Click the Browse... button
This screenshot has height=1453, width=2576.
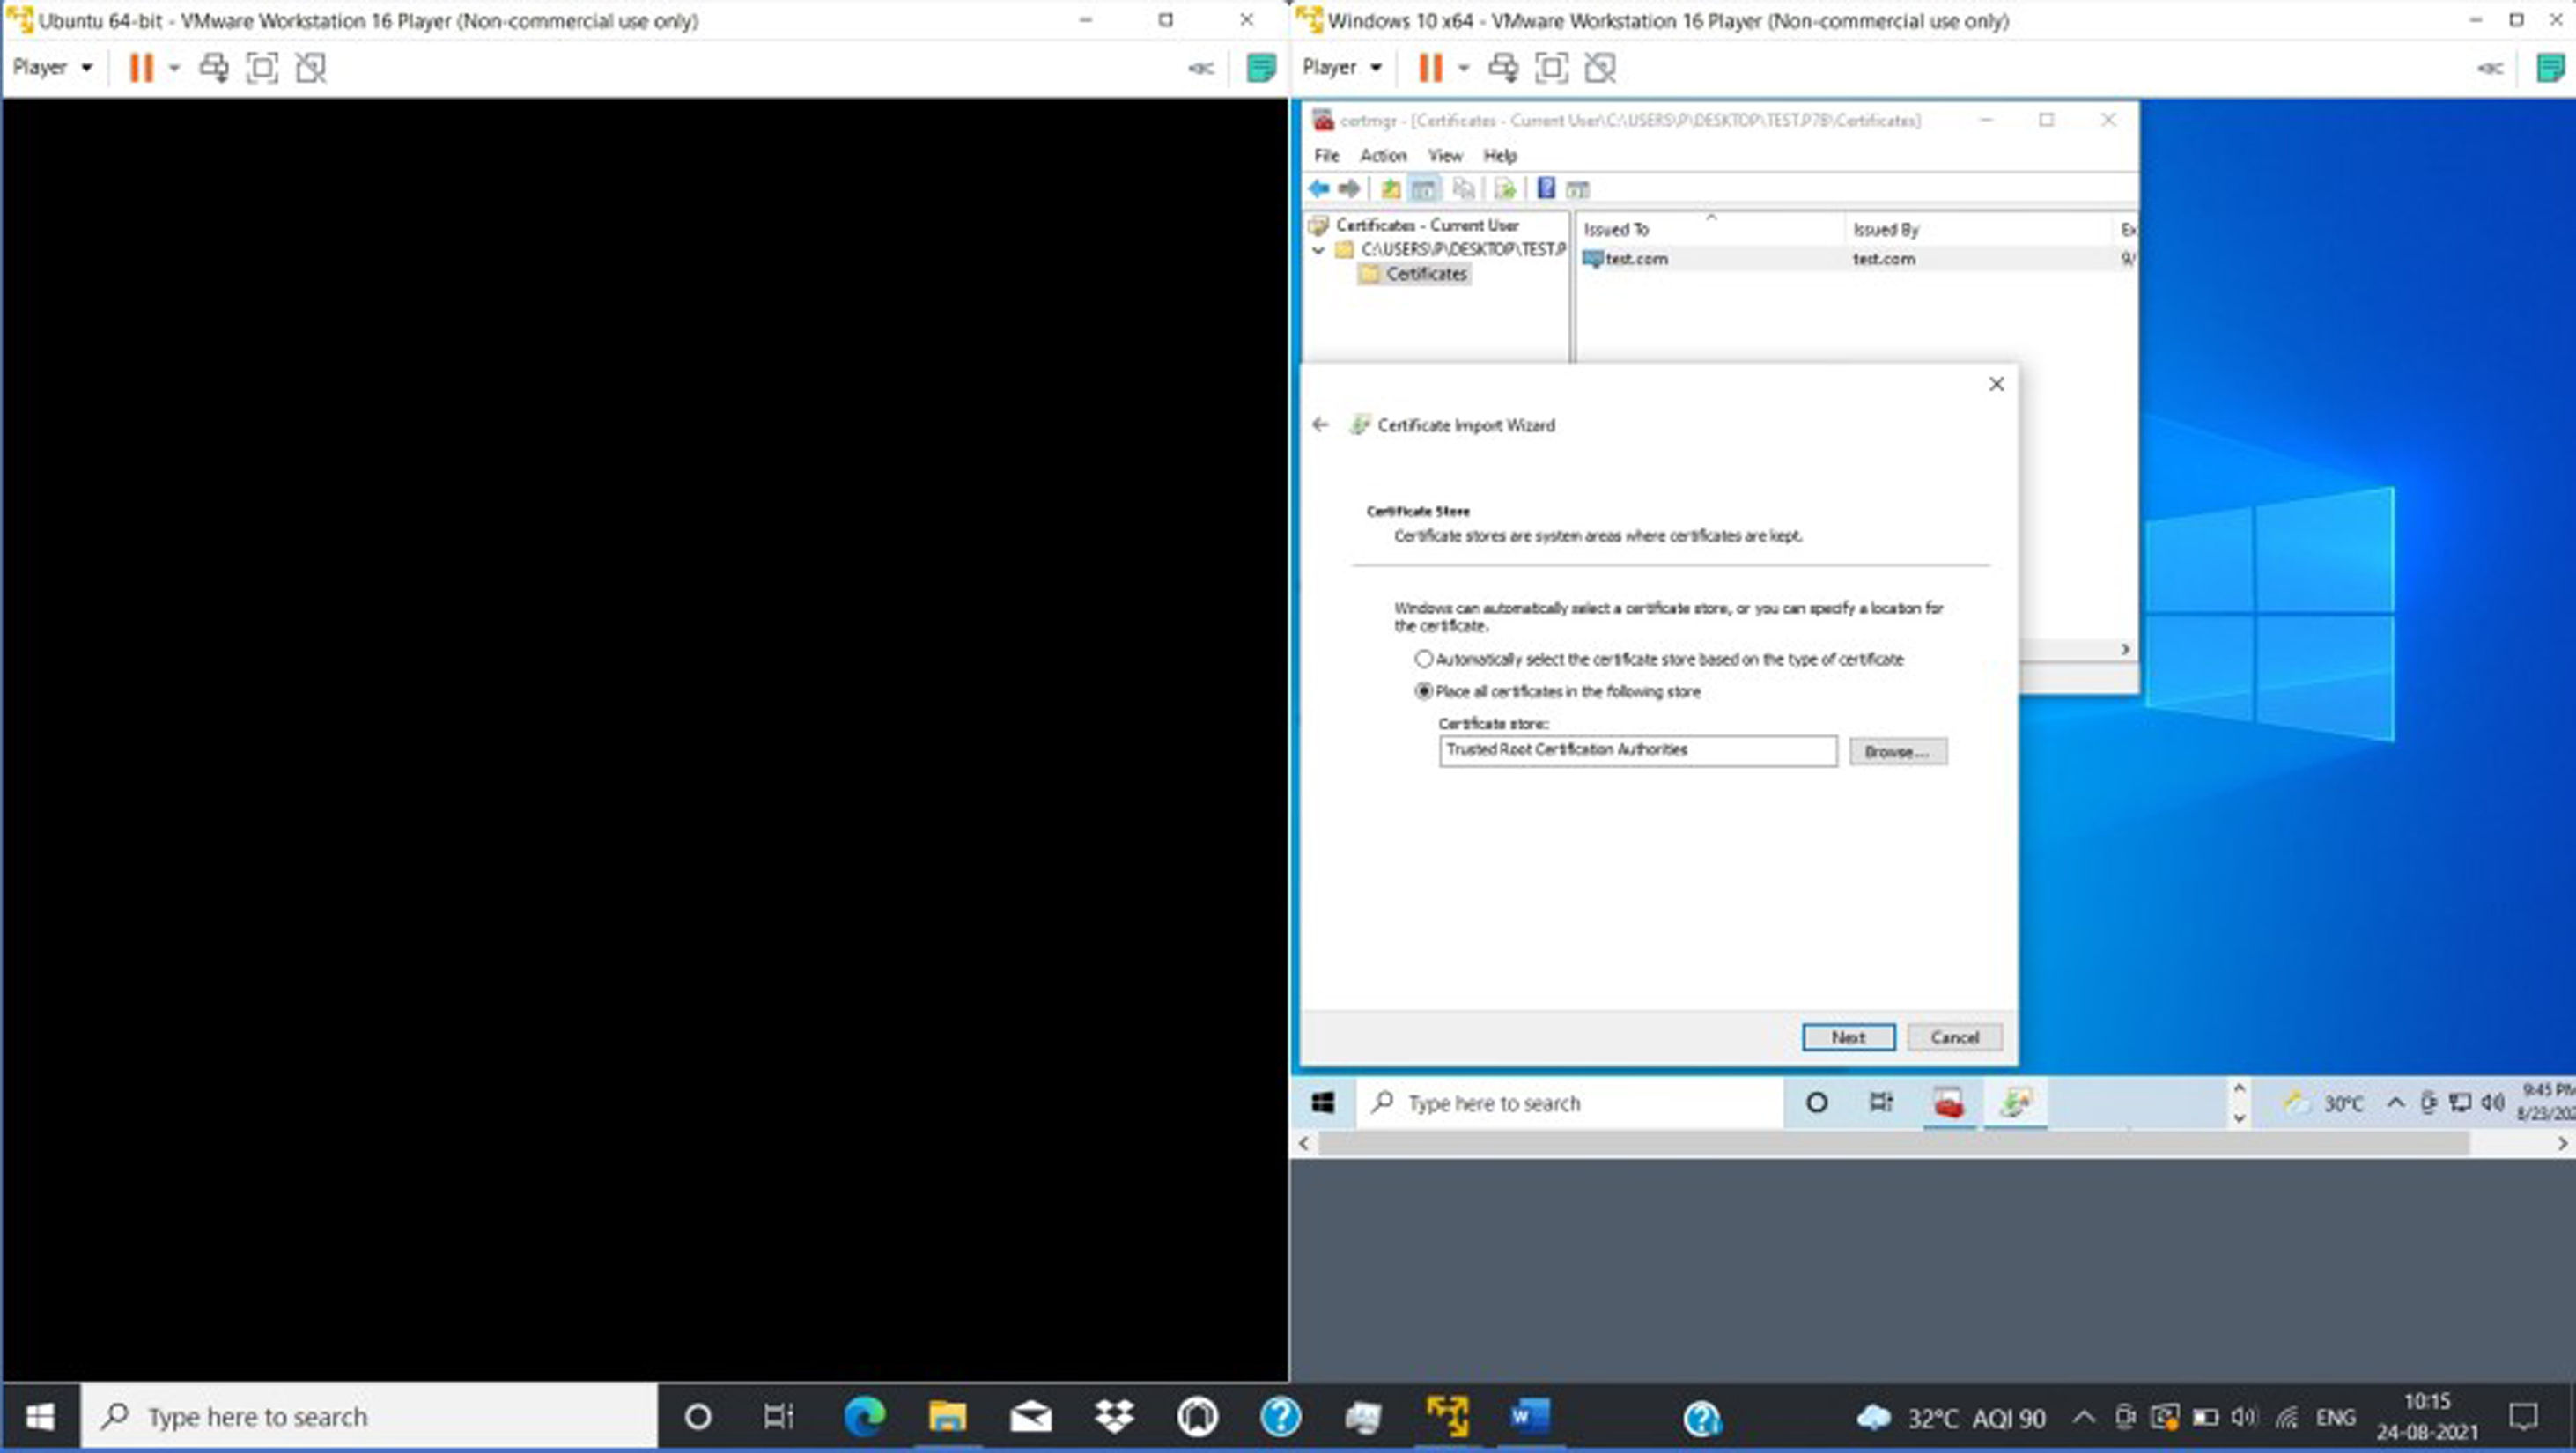[x=1897, y=751]
